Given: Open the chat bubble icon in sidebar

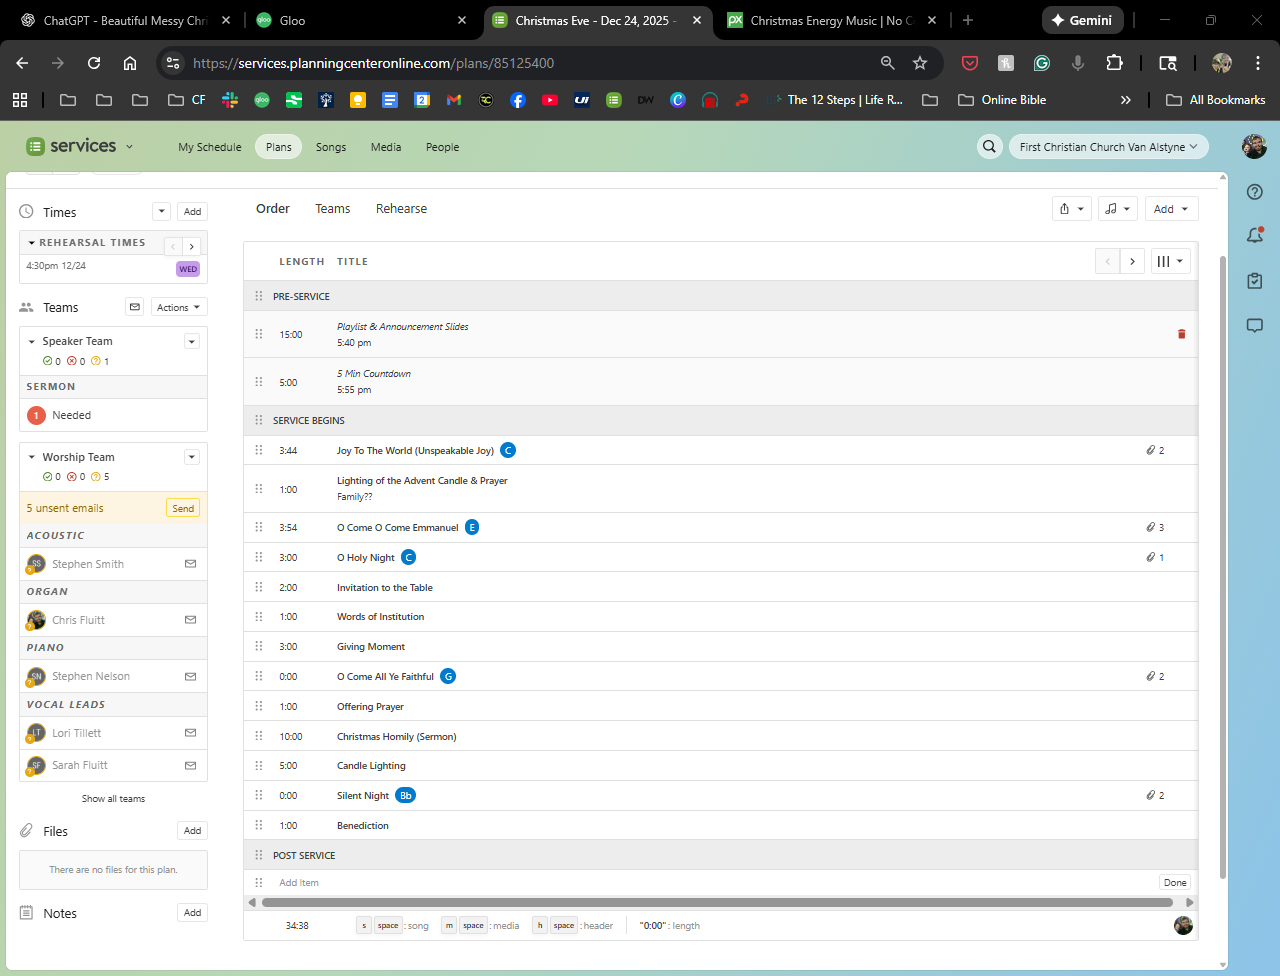Looking at the screenshot, I should tap(1255, 326).
